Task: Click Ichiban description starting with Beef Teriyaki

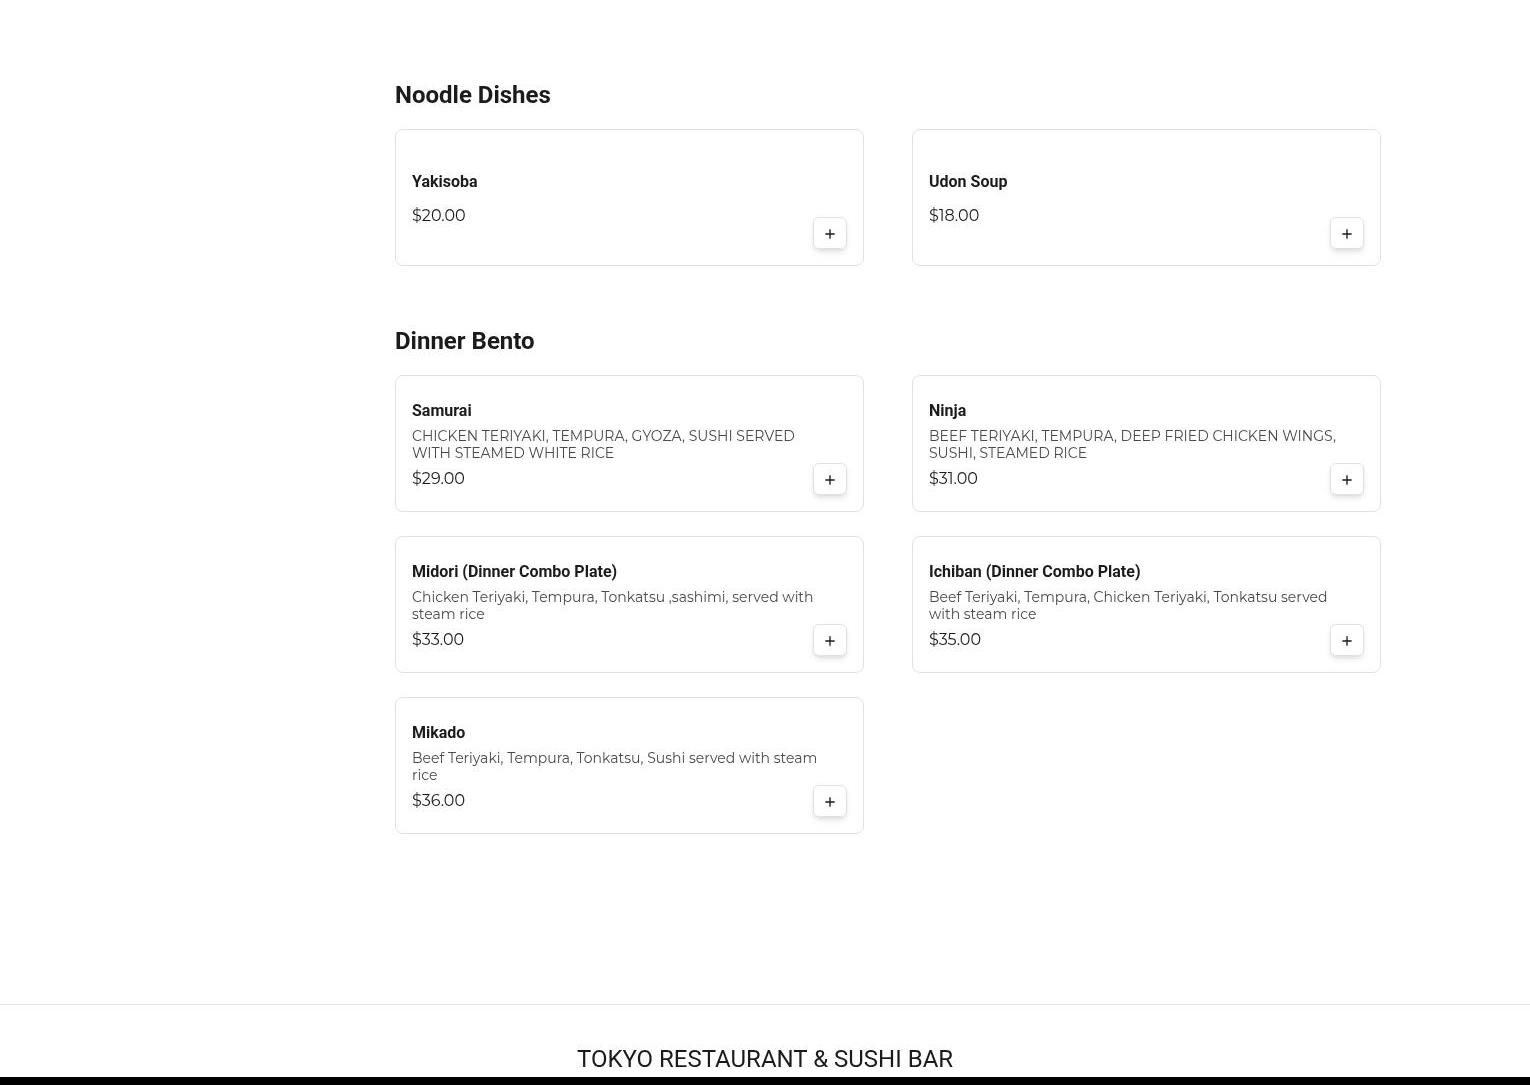Action: coord(1128,605)
